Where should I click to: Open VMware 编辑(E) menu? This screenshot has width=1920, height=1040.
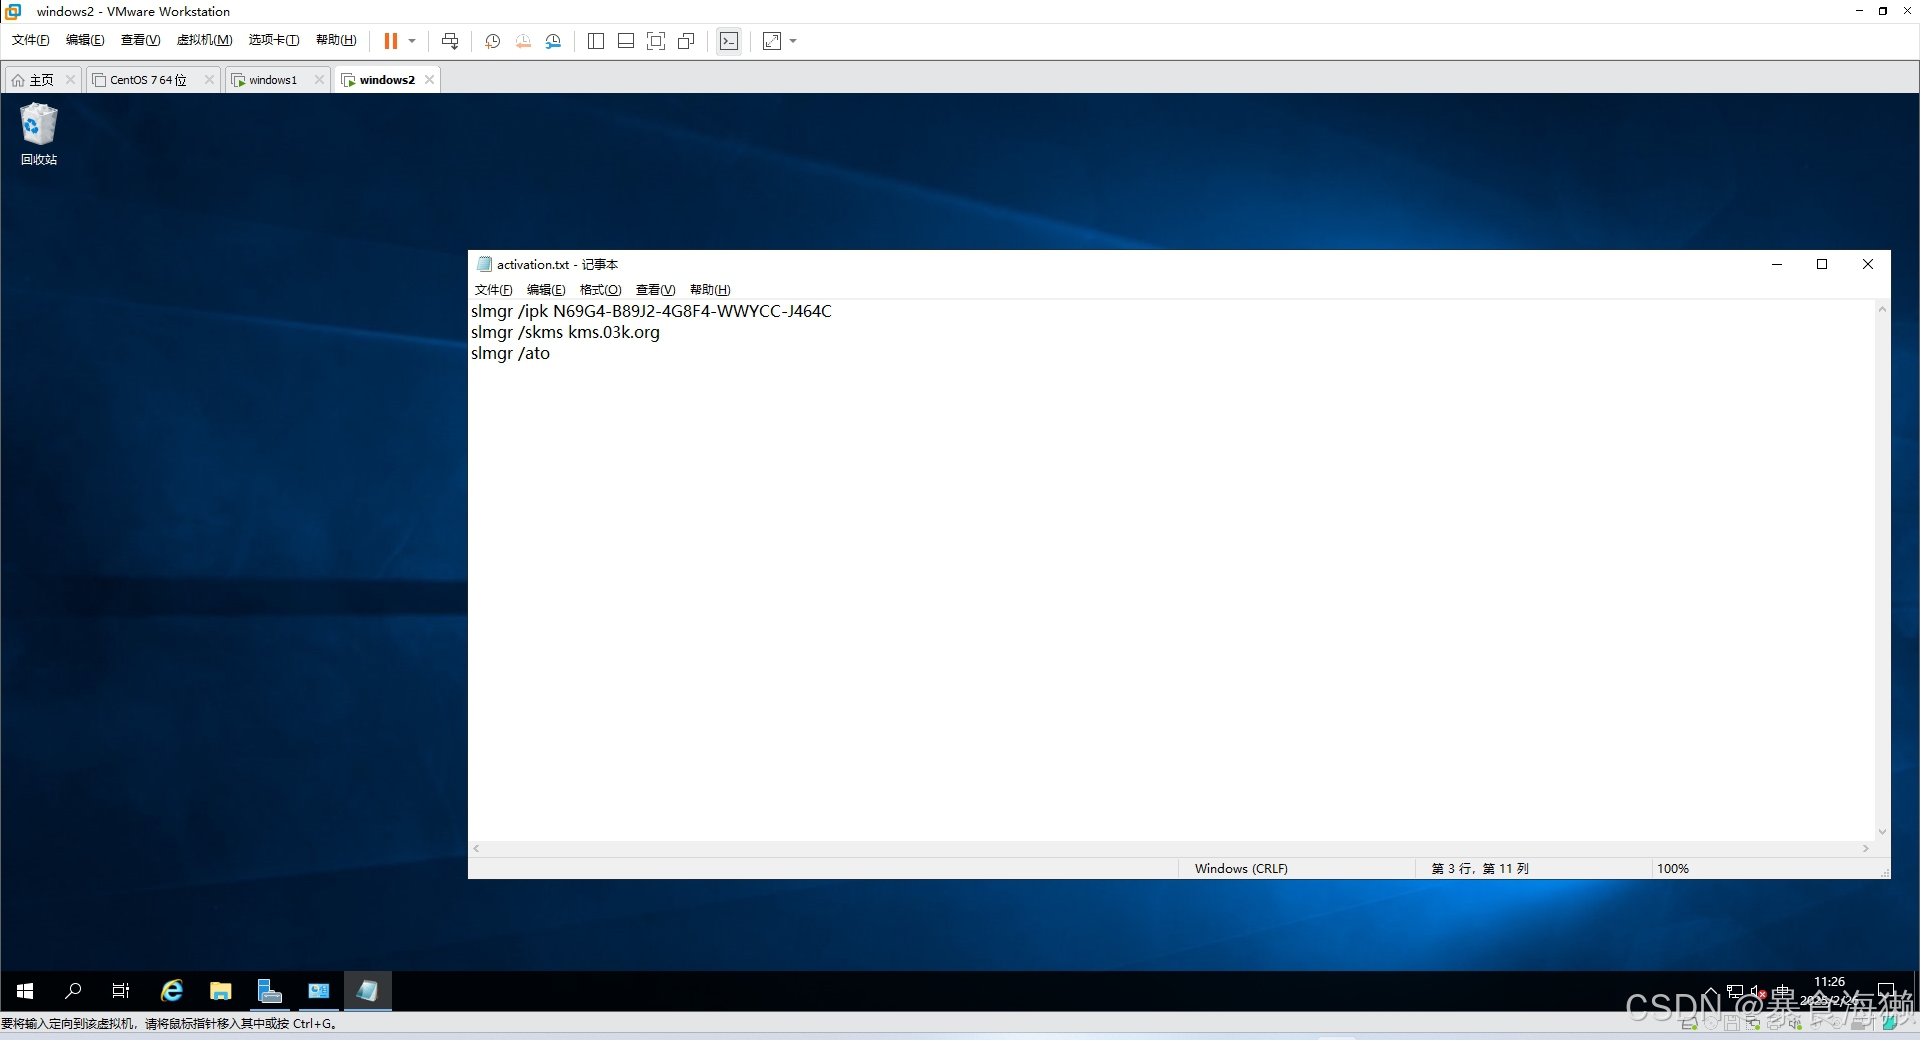click(x=85, y=40)
